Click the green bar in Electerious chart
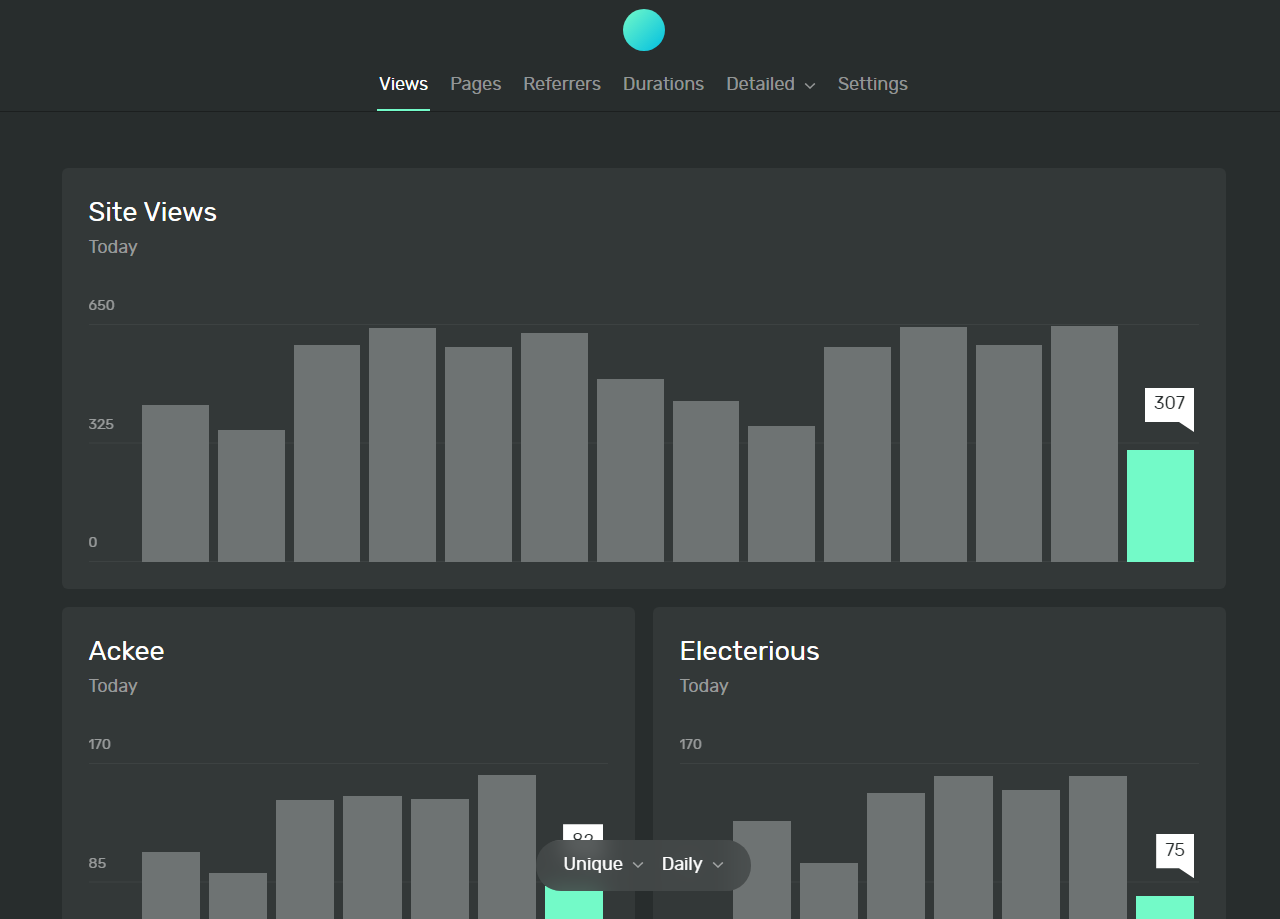1280x919 pixels. [x=1165, y=907]
